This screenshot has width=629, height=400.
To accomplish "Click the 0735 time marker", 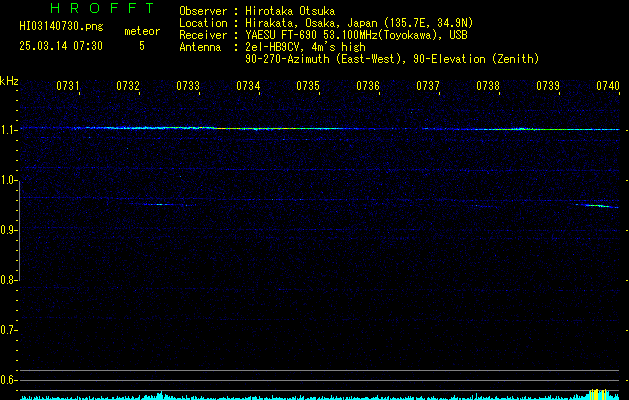I will [x=308, y=86].
